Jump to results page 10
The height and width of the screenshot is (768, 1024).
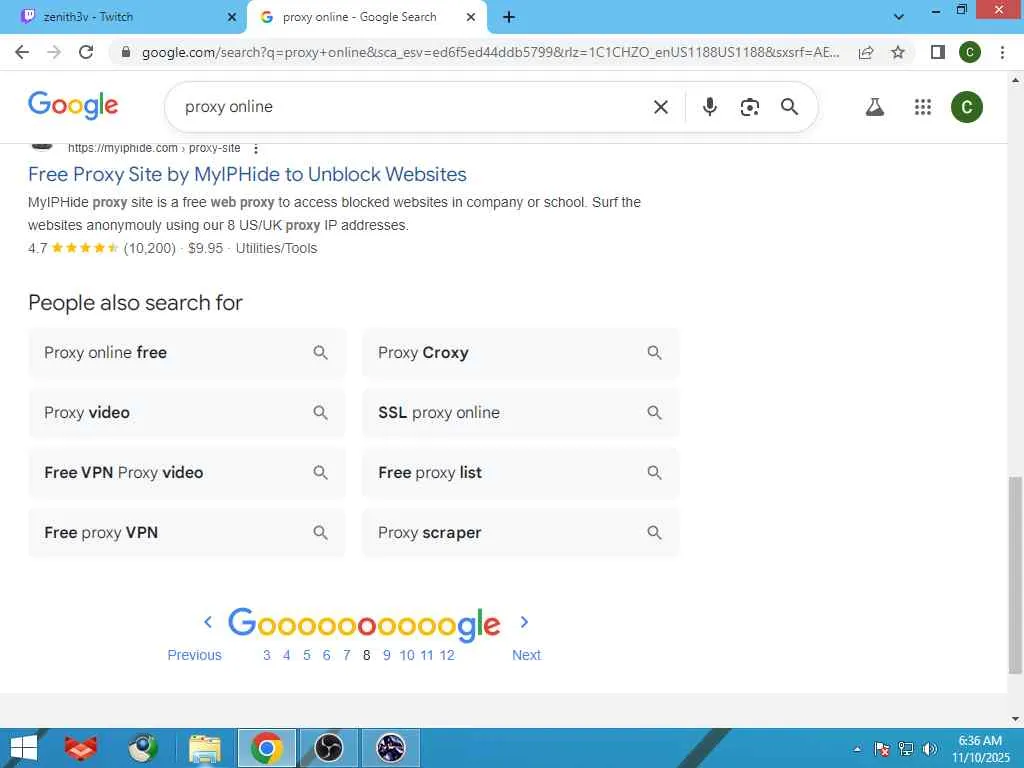[407, 655]
